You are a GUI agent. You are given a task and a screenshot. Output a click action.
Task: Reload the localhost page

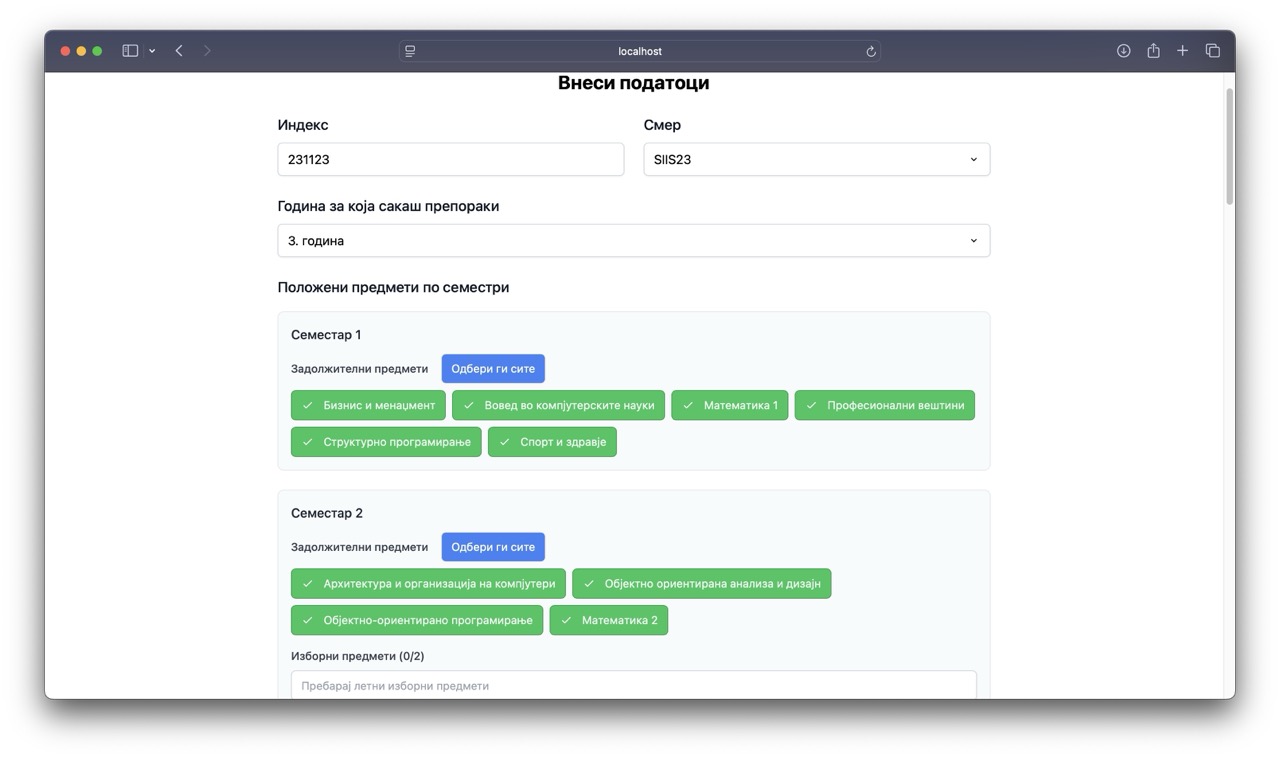(871, 52)
